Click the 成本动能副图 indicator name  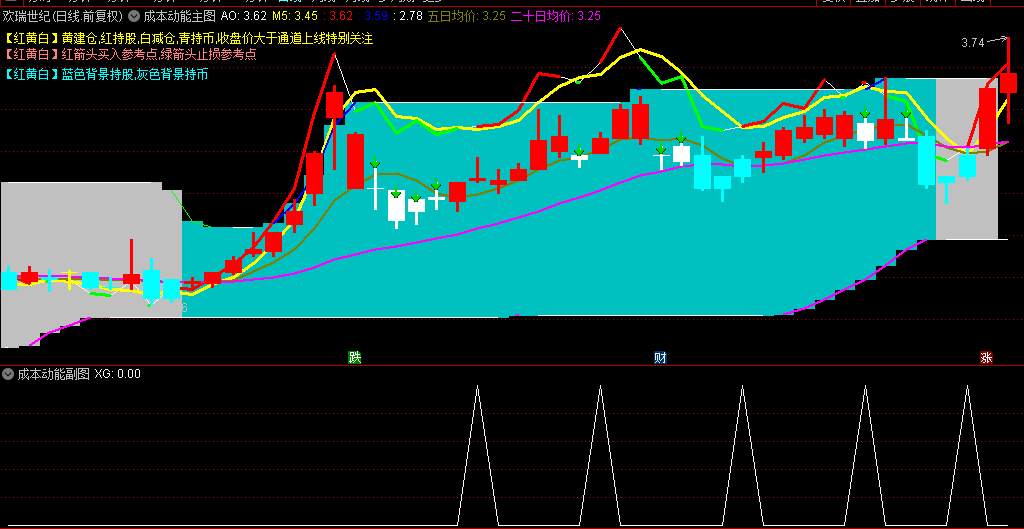pyautogui.click(x=53, y=374)
